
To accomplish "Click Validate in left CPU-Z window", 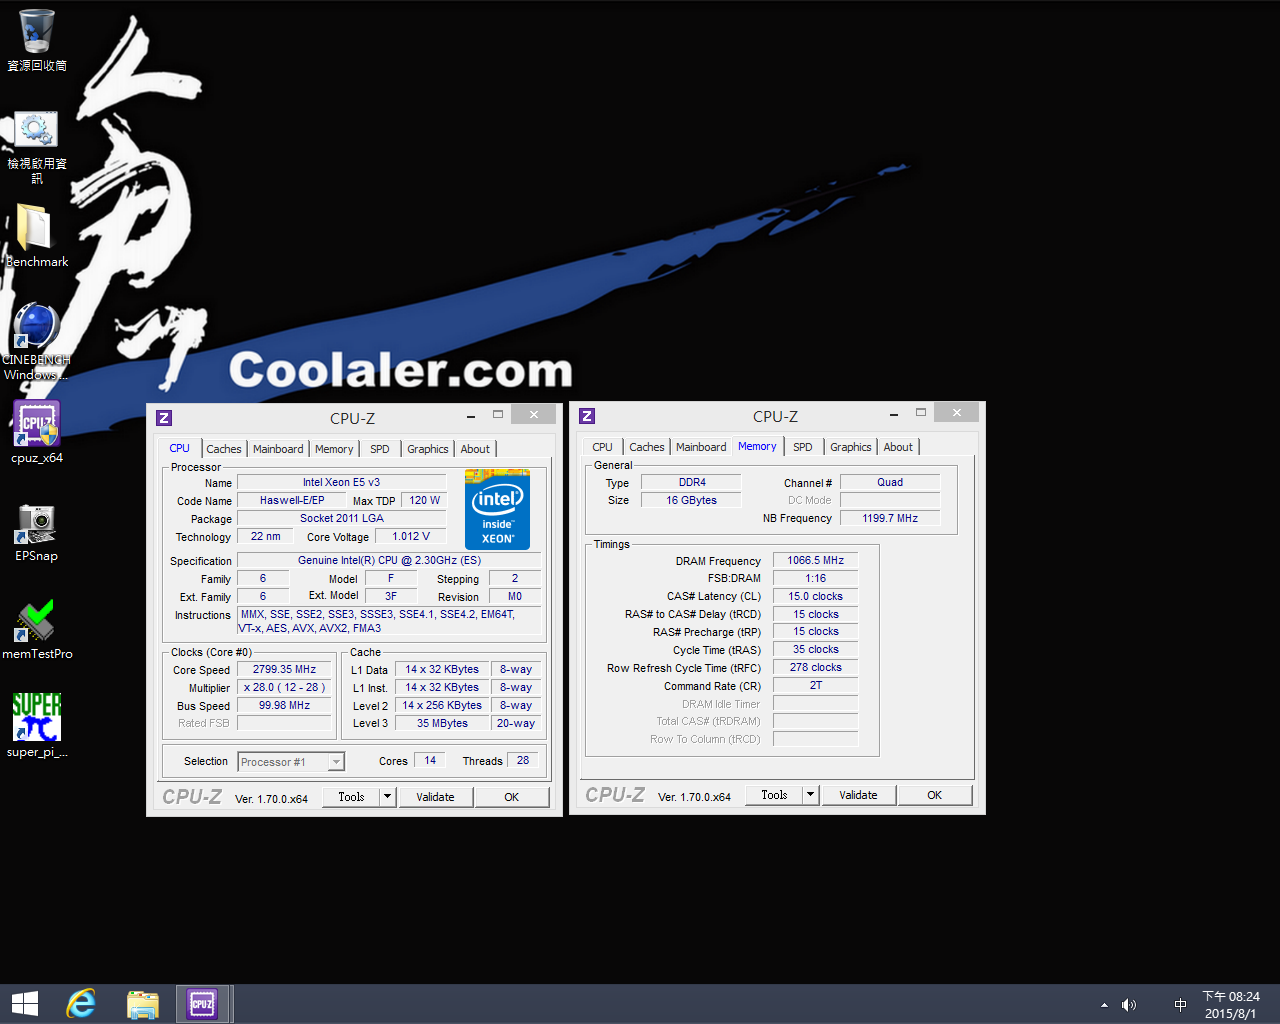I will [x=436, y=797].
